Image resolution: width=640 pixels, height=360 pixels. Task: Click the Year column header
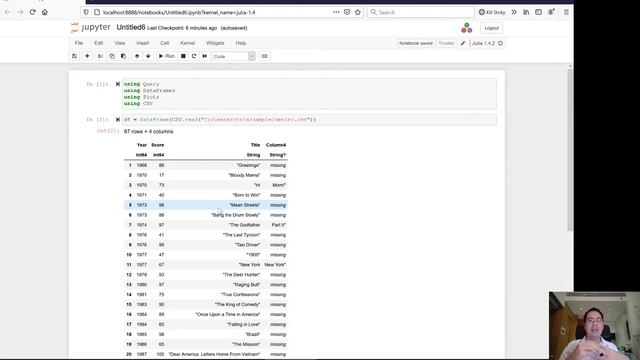point(142,145)
